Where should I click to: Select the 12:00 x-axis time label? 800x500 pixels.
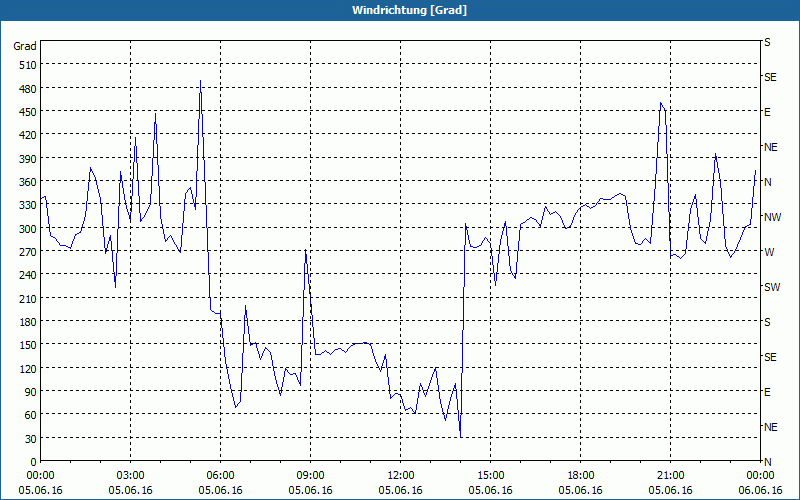point(401,476)
